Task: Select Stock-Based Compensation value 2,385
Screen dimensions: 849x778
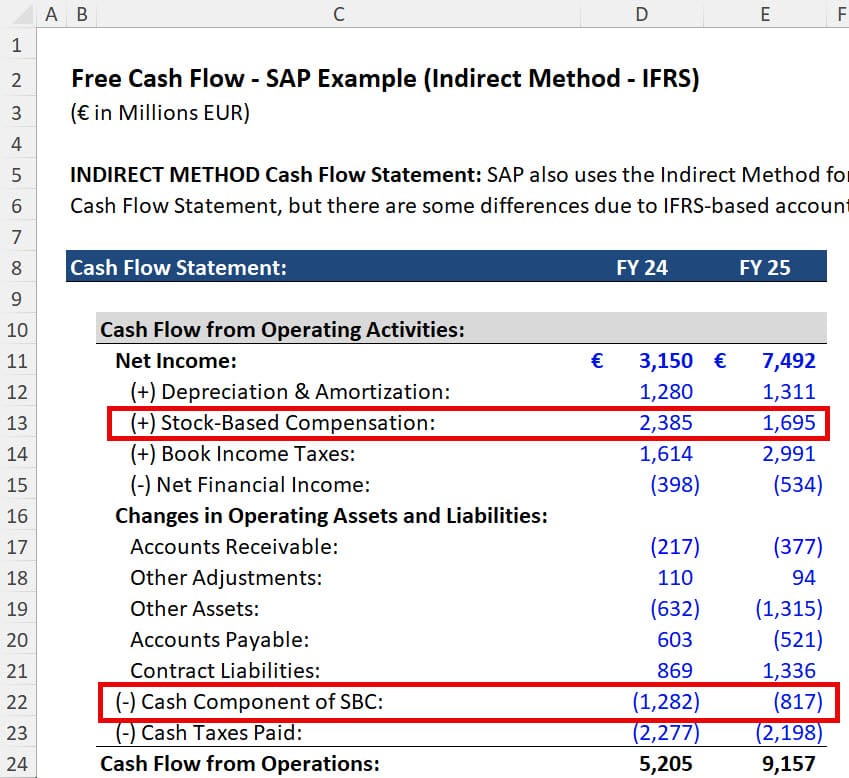Action: [x=665, y=423]
